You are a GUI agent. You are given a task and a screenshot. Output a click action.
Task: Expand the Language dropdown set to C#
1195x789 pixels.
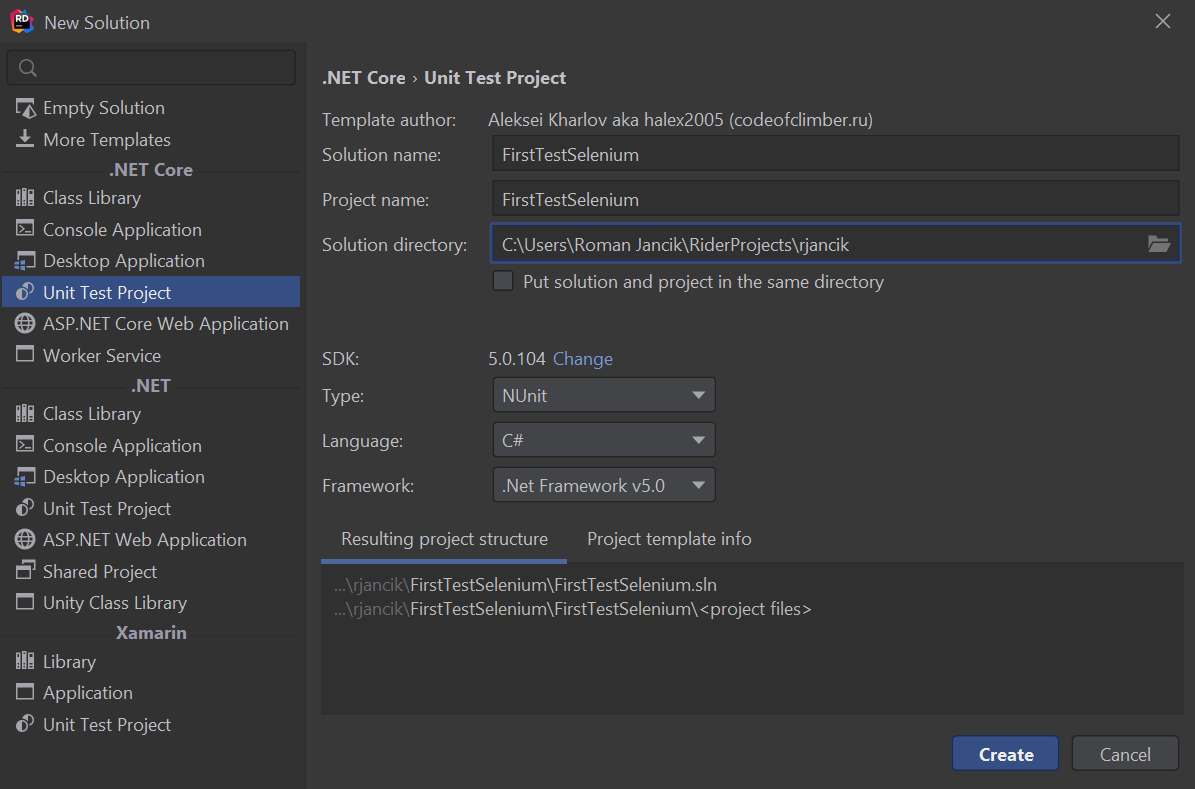coord(604,441)
